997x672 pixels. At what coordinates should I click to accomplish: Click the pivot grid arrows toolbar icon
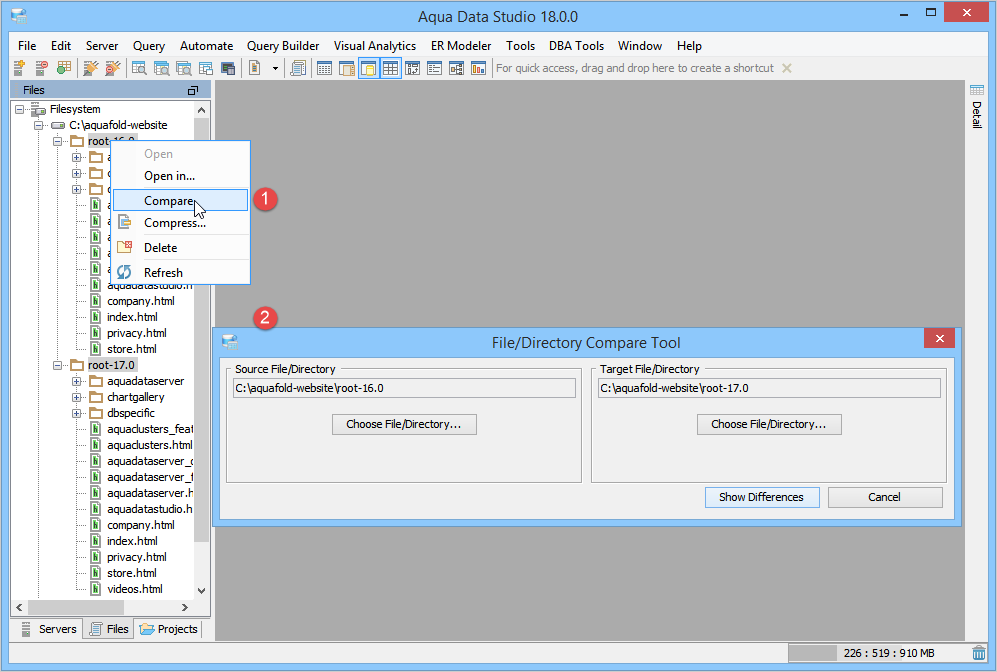[413, 68]
